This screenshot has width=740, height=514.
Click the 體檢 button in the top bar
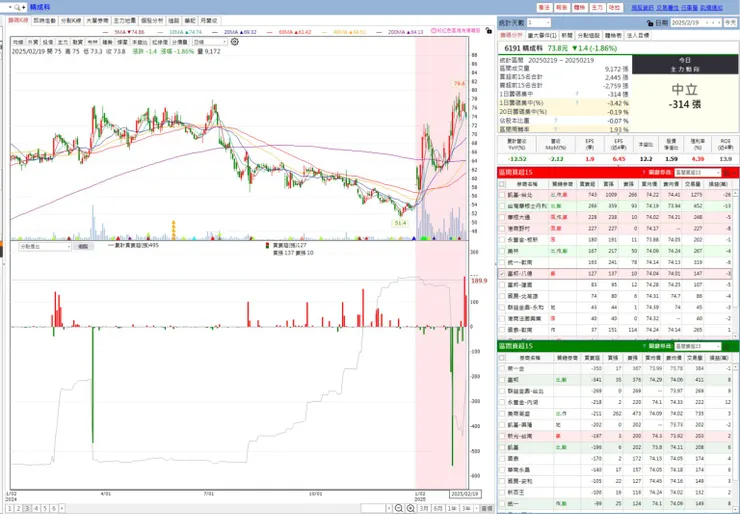pos(579,8)
